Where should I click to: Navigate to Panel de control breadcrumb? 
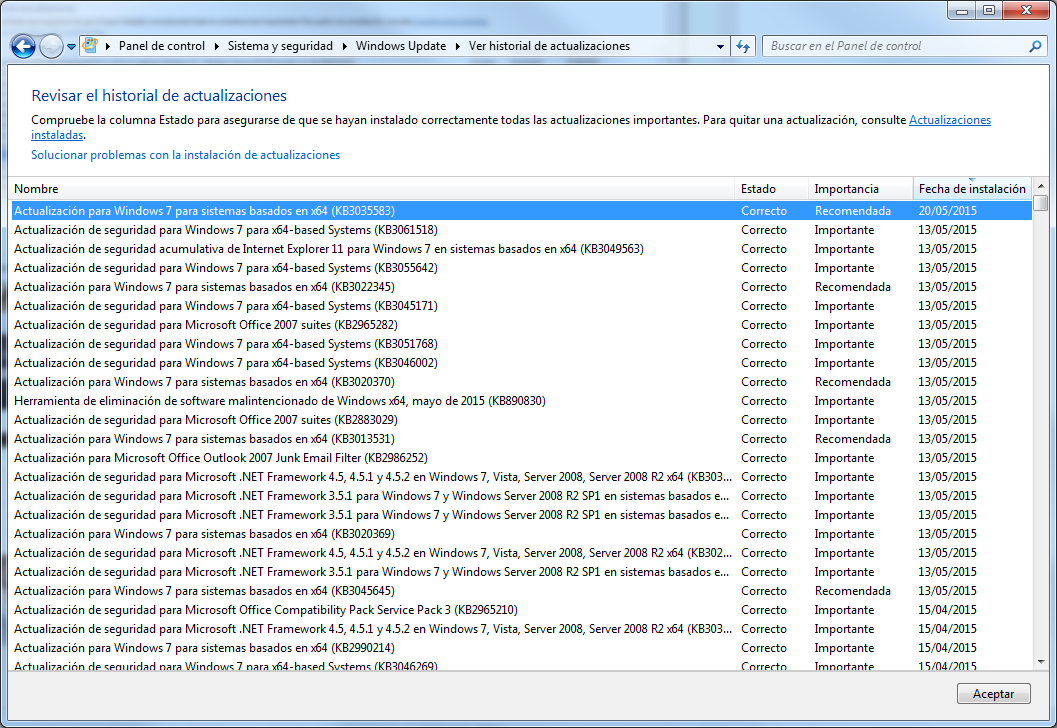161,46
